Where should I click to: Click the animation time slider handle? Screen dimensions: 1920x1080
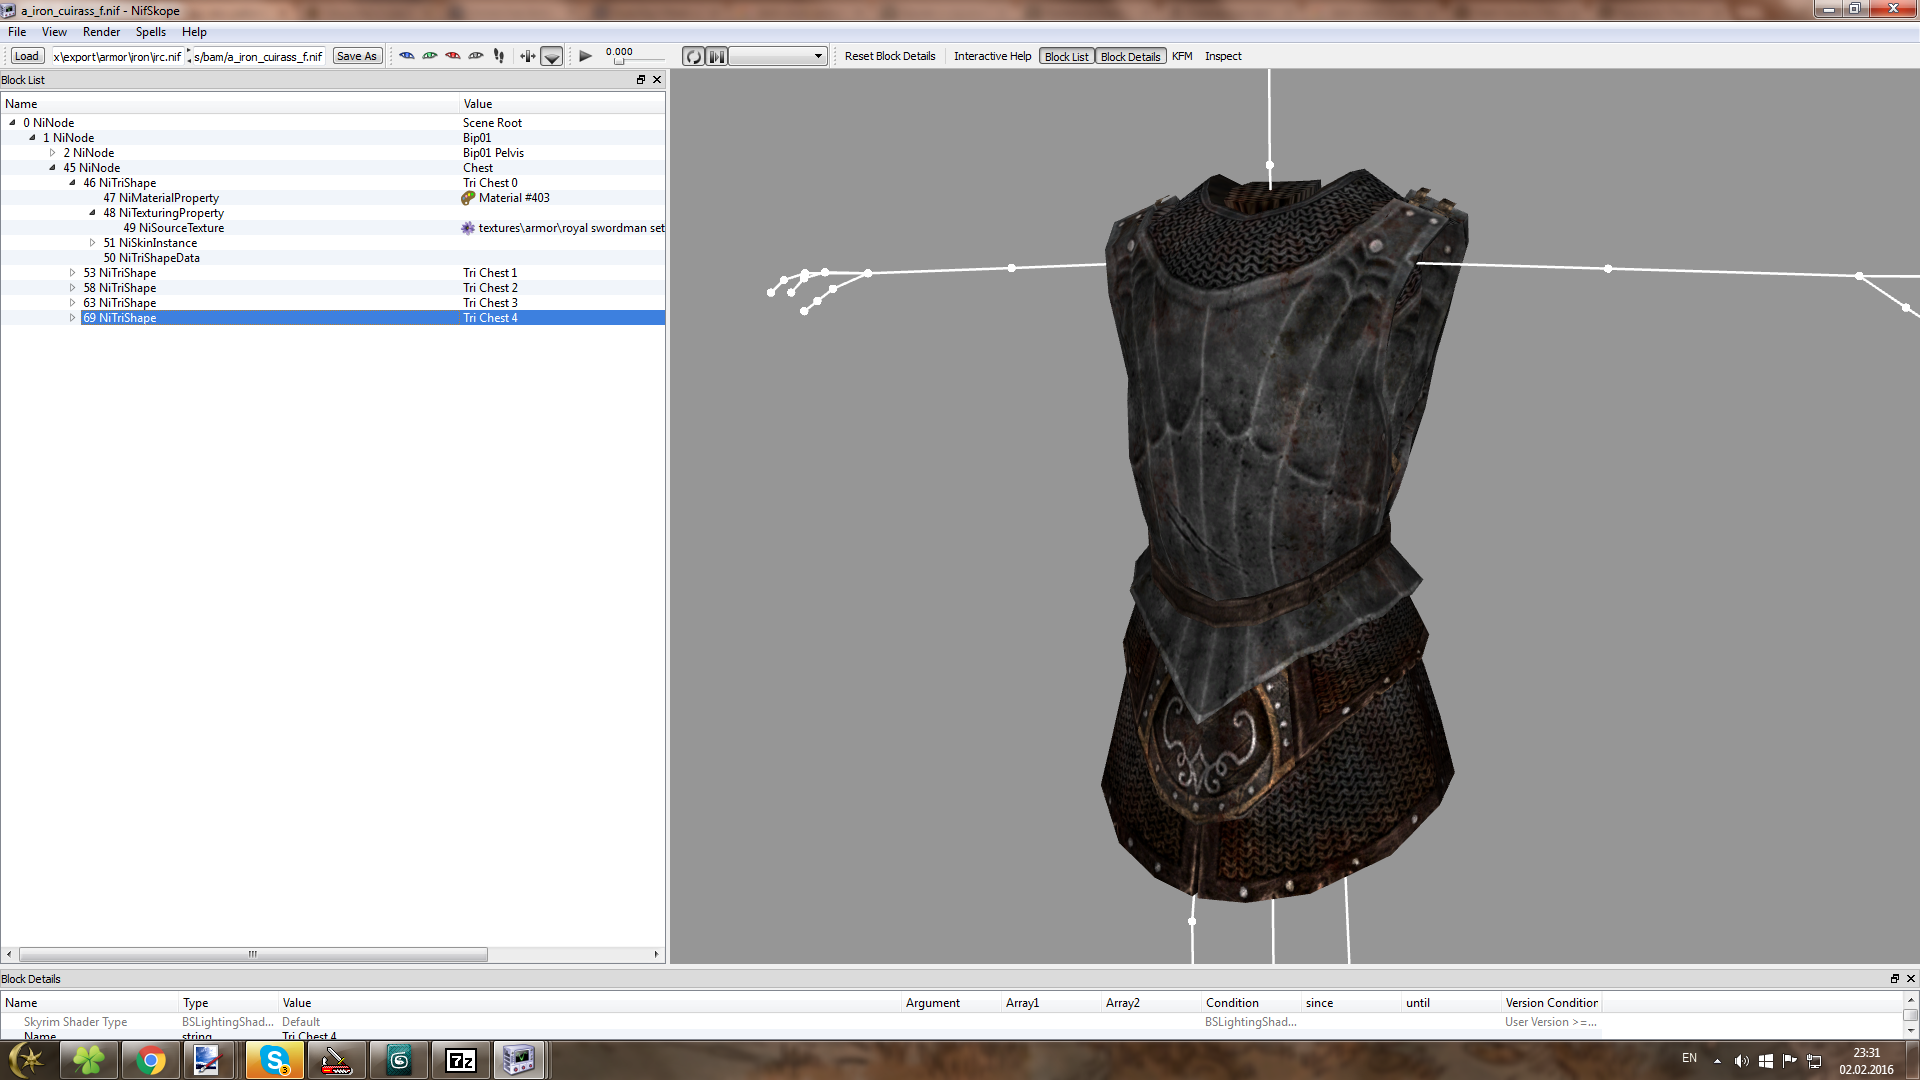coord(619,61)
